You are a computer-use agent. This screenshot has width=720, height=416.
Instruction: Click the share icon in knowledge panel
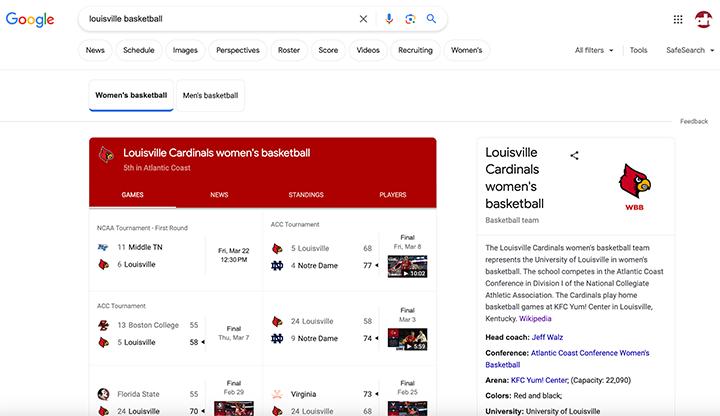pos(574,156)
